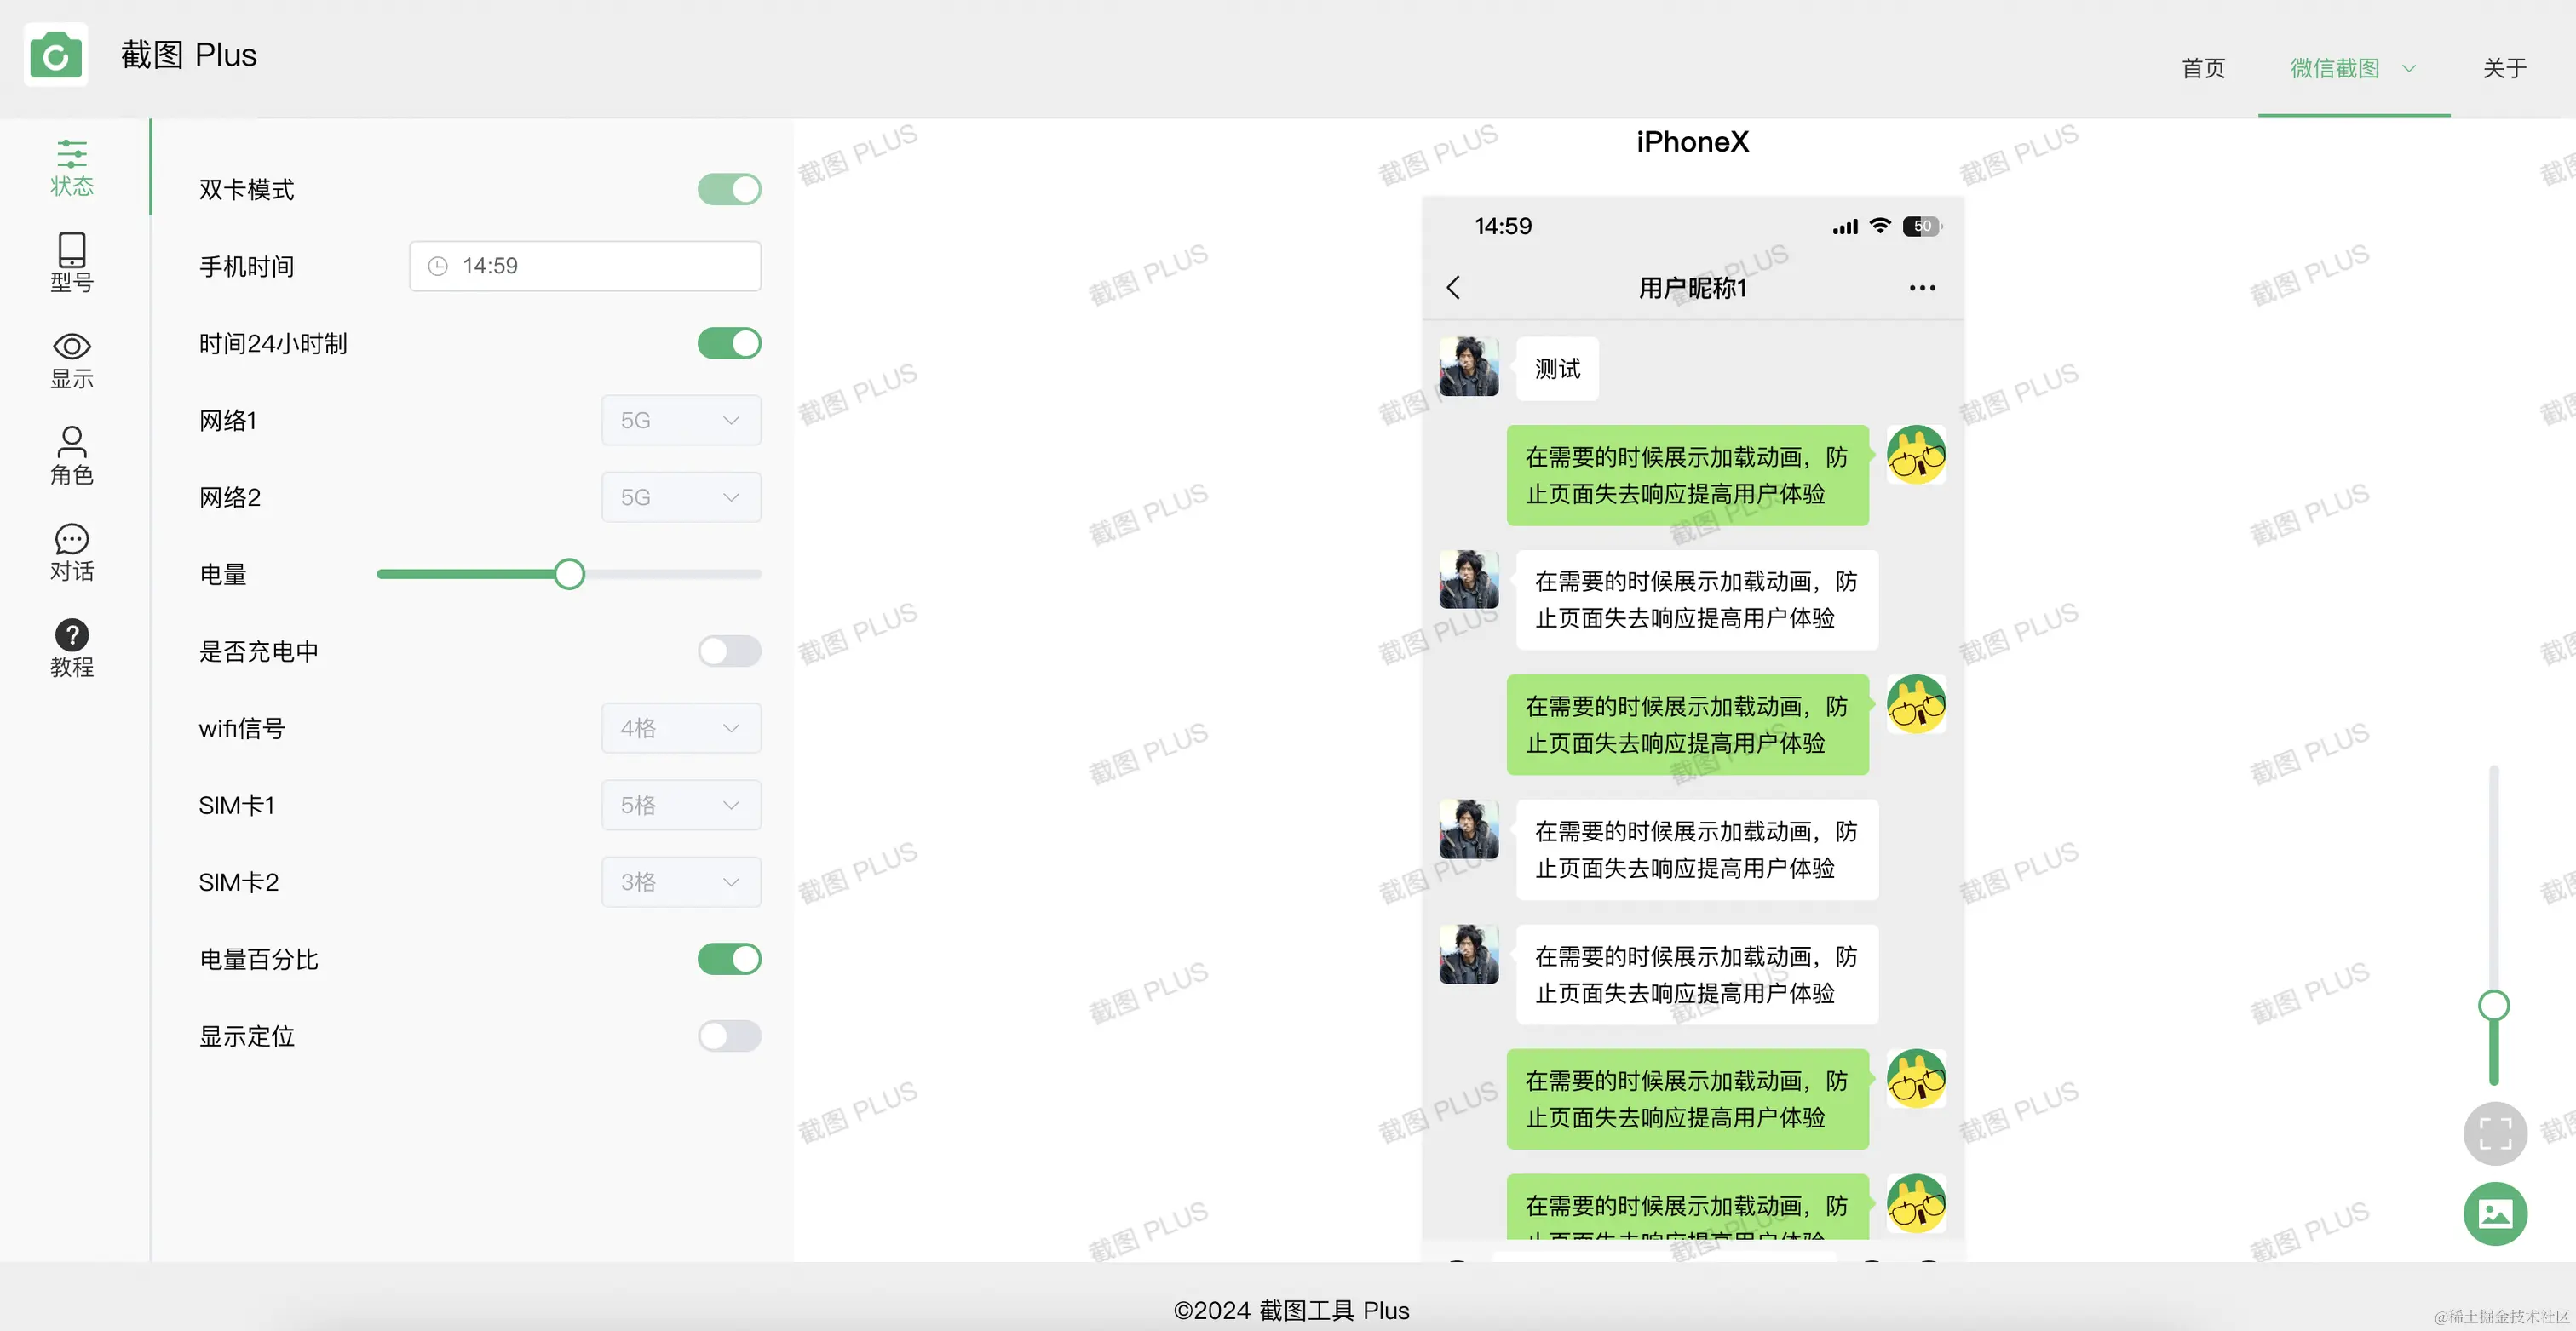Image resolution: width=2576 pixels, height=1331 pixels.
Task: Open the 关于 nav item
Action: [x=2505, y=68]
